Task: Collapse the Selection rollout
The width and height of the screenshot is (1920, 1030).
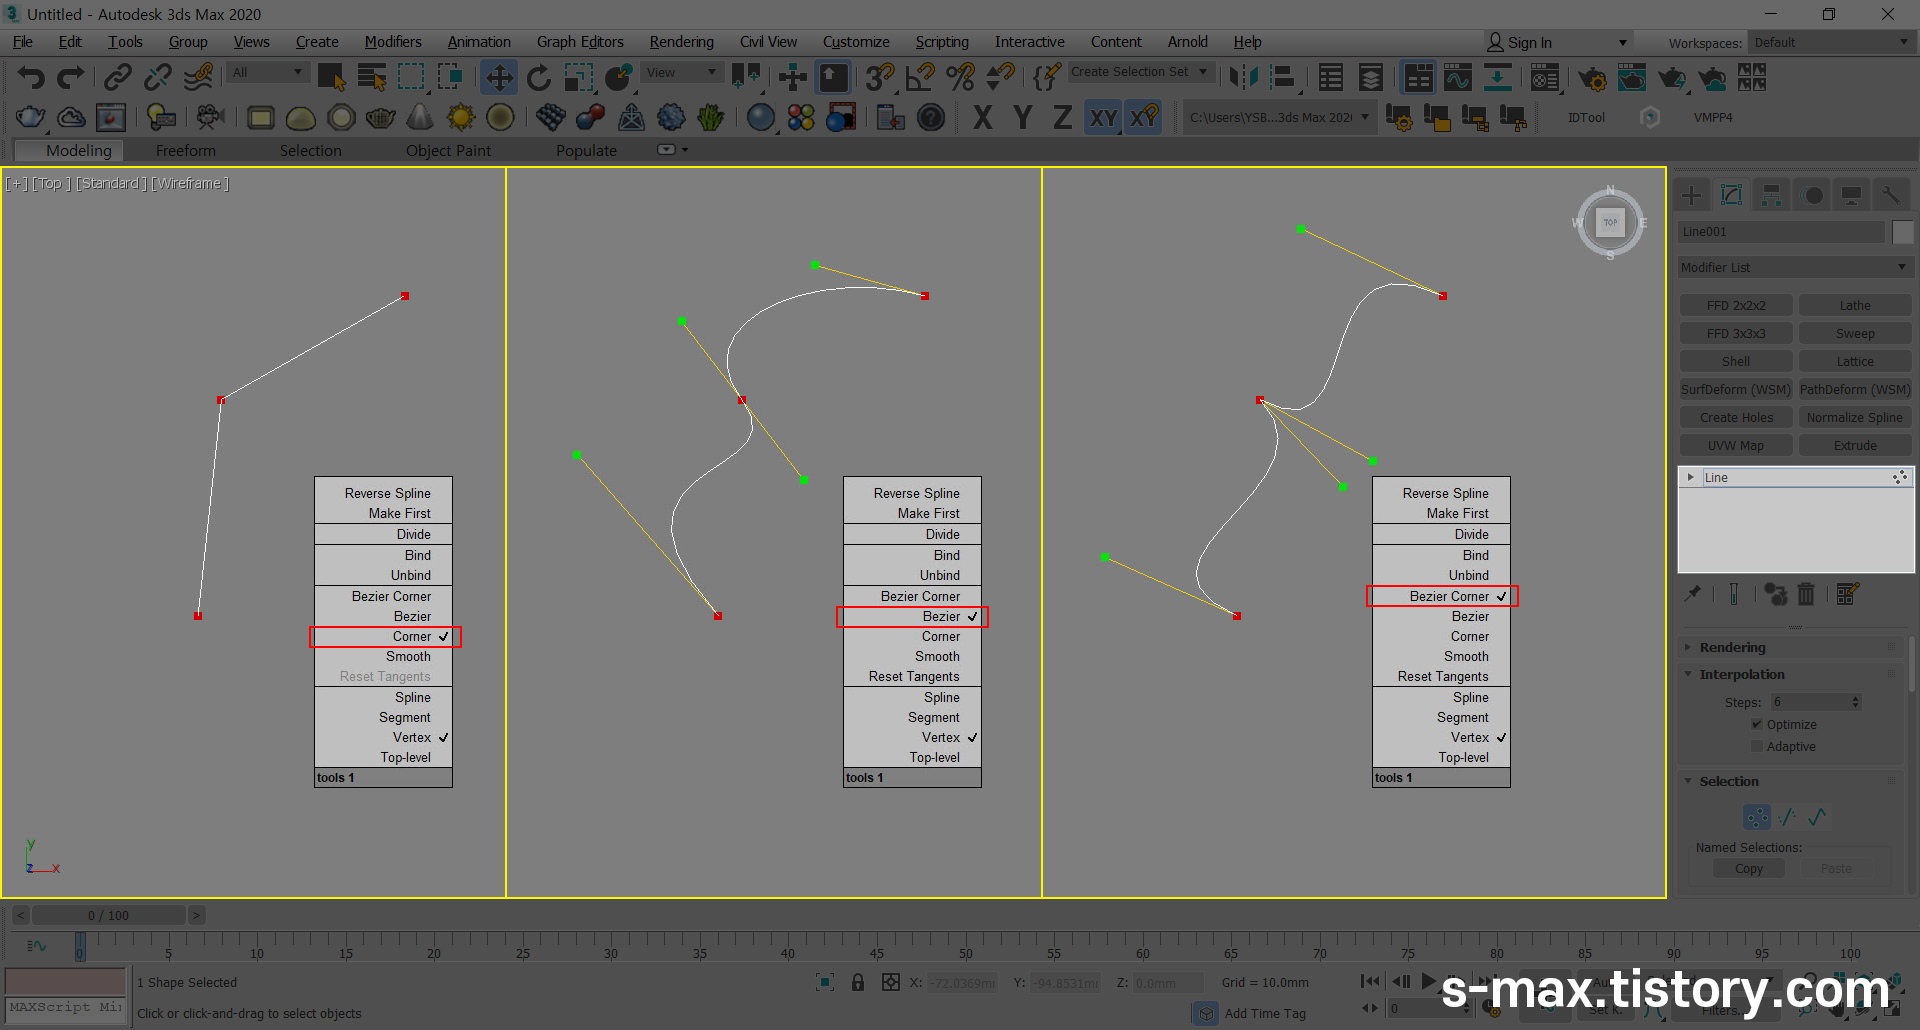Action: pyautogui.click(x=1791, y=781)
